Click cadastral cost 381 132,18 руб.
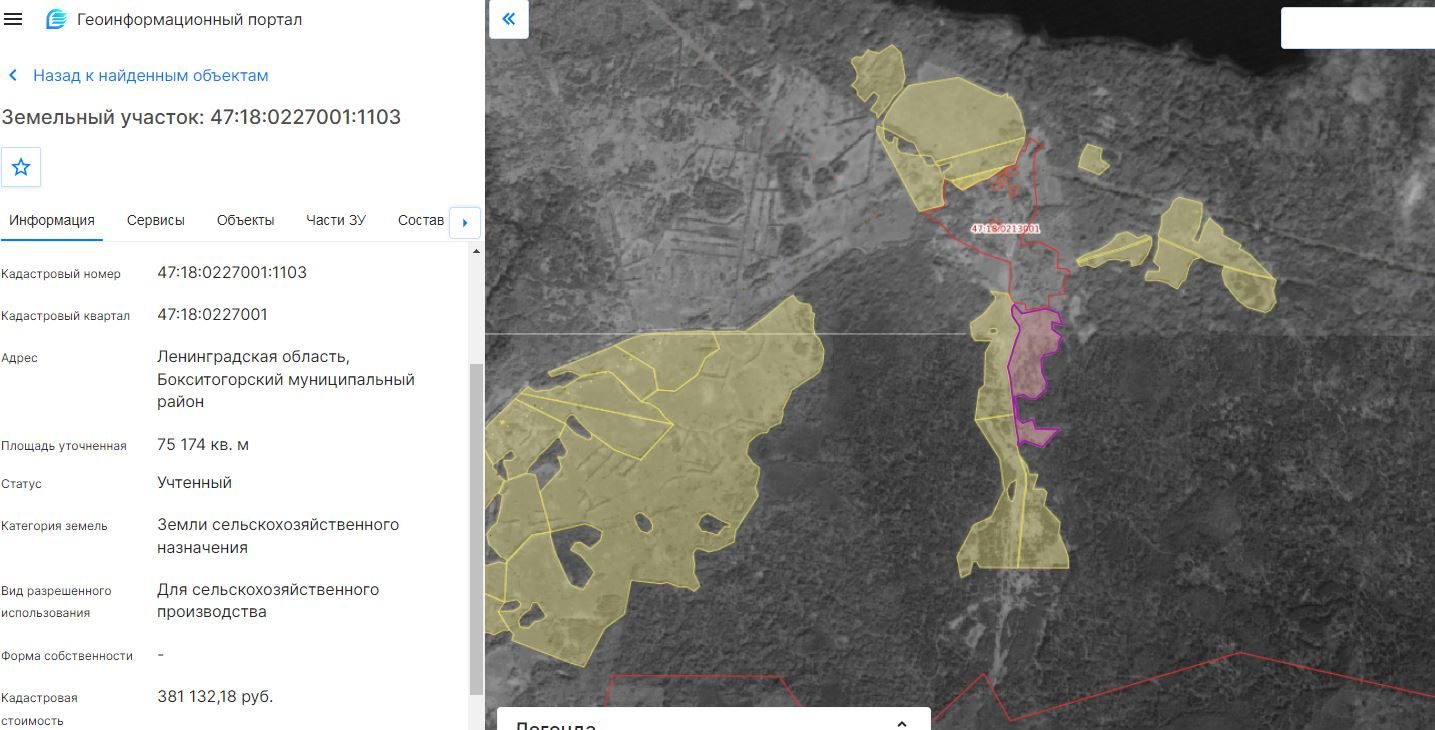Screen dimensions: 1435x730 tap(215, 697)
